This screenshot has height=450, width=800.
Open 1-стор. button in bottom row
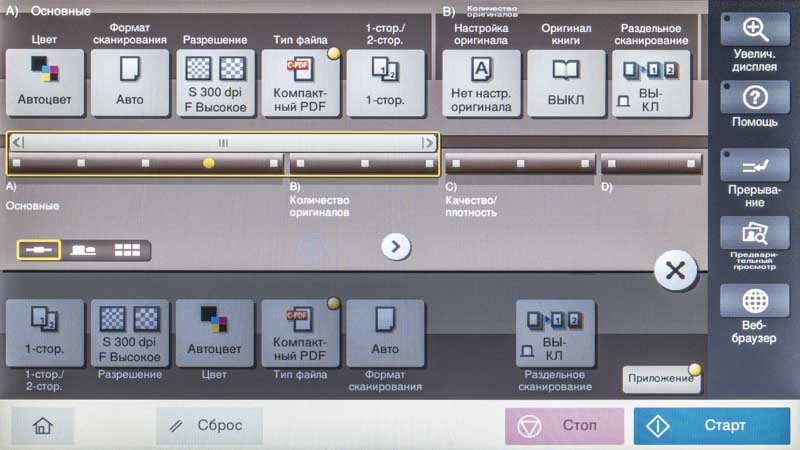pos(45,333)
